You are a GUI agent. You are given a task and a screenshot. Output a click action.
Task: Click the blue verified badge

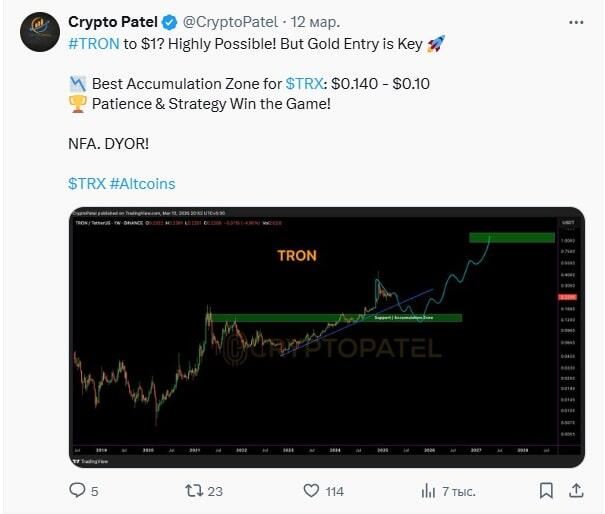pyautogui.click(x=170, y=22)
